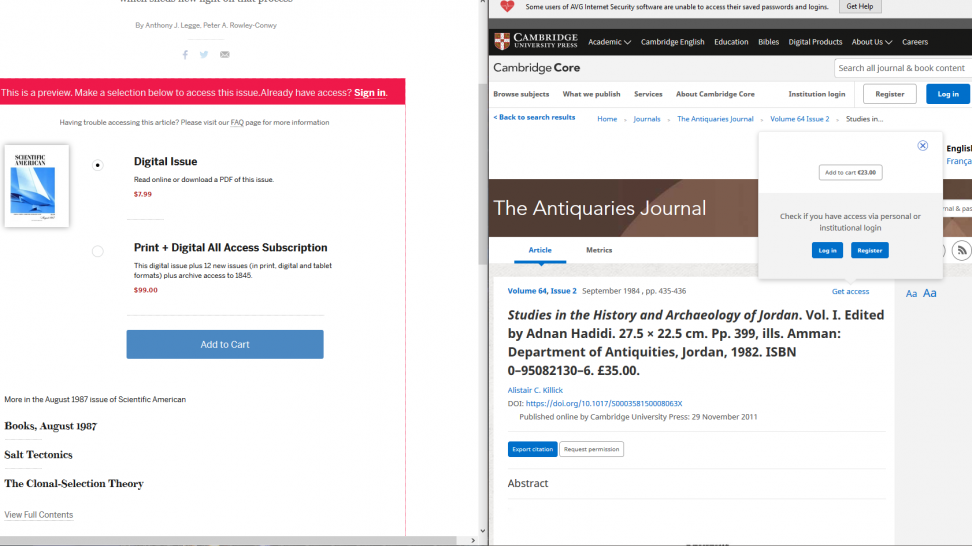Increase text size with large Aa

pyautogui.click(x=929, y=293)
